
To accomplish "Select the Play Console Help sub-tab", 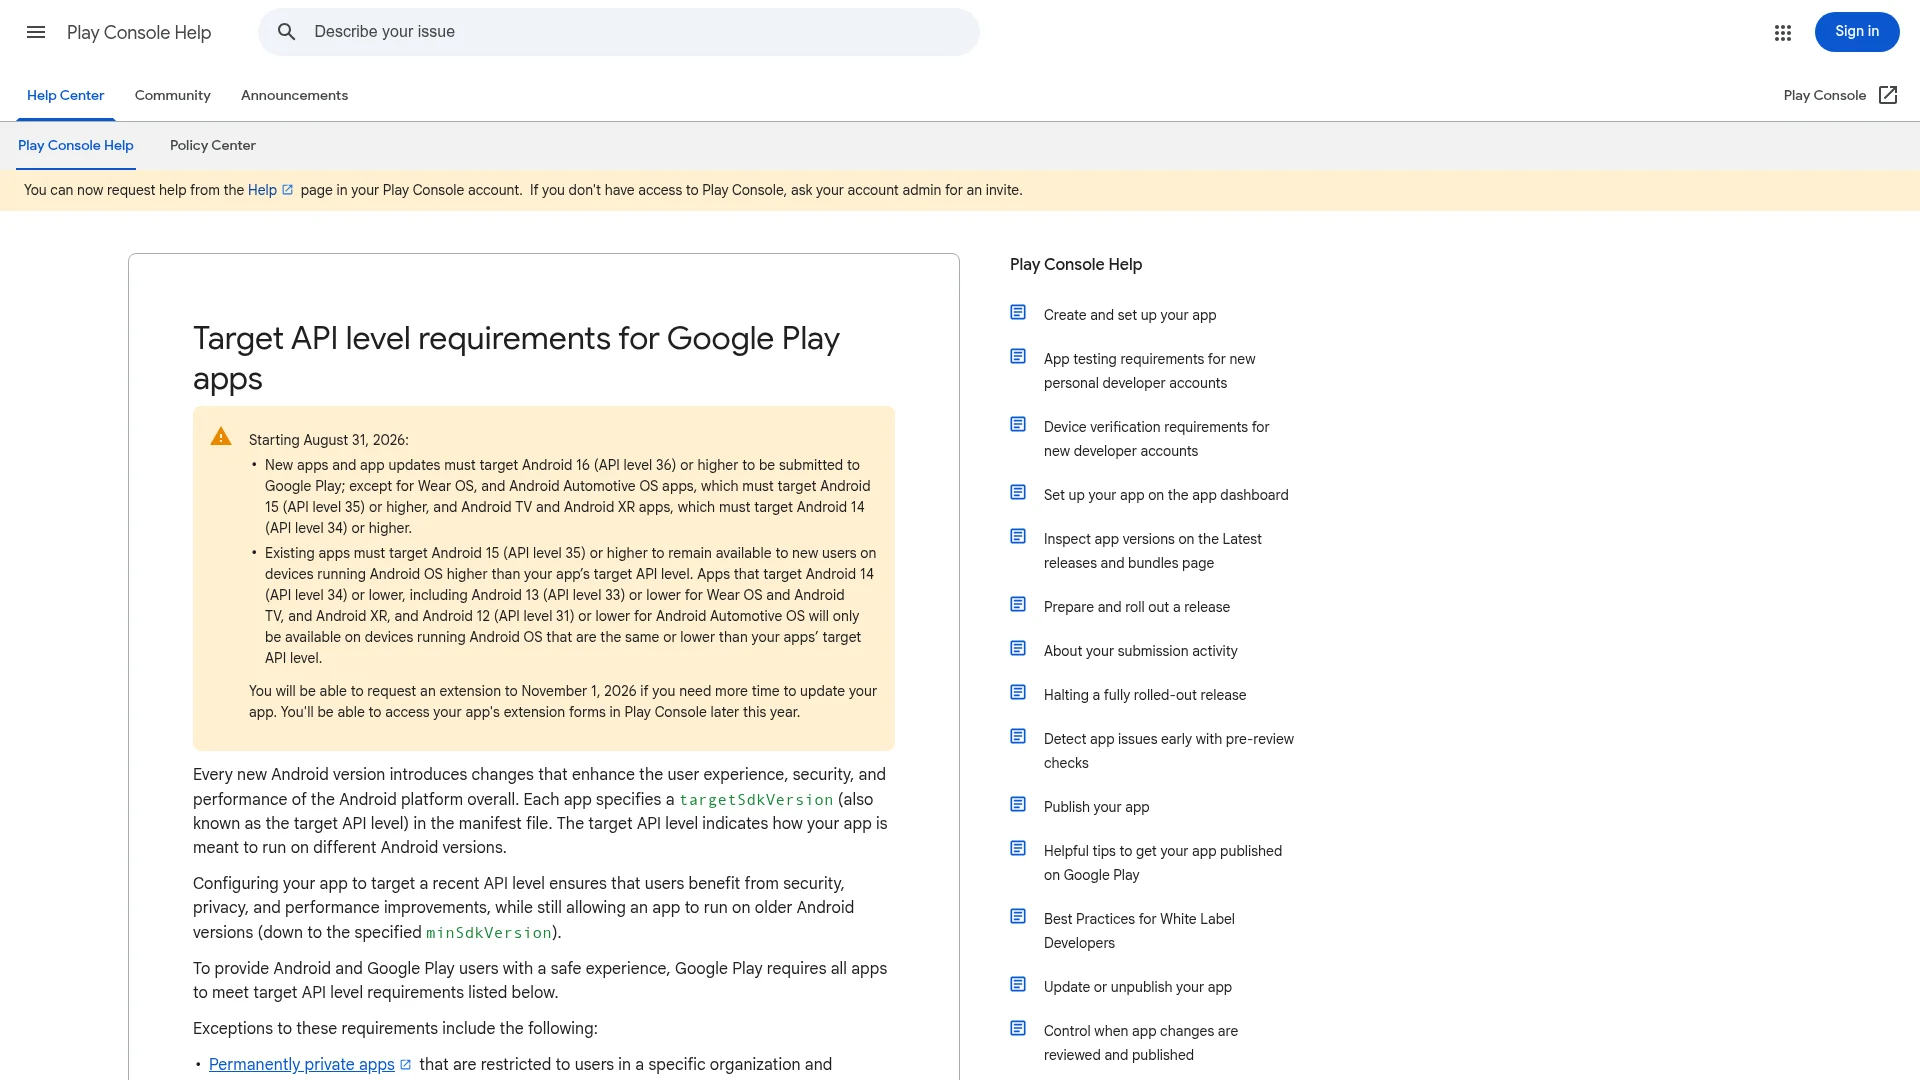I will (76, 146).
